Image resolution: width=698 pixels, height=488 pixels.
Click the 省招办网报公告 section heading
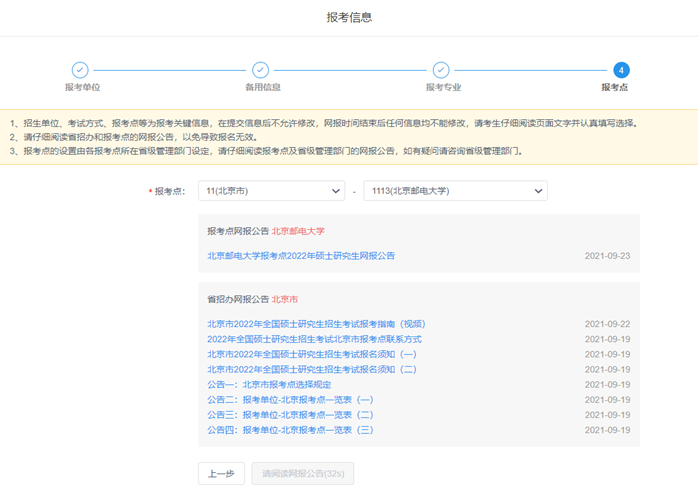(238, 299)
